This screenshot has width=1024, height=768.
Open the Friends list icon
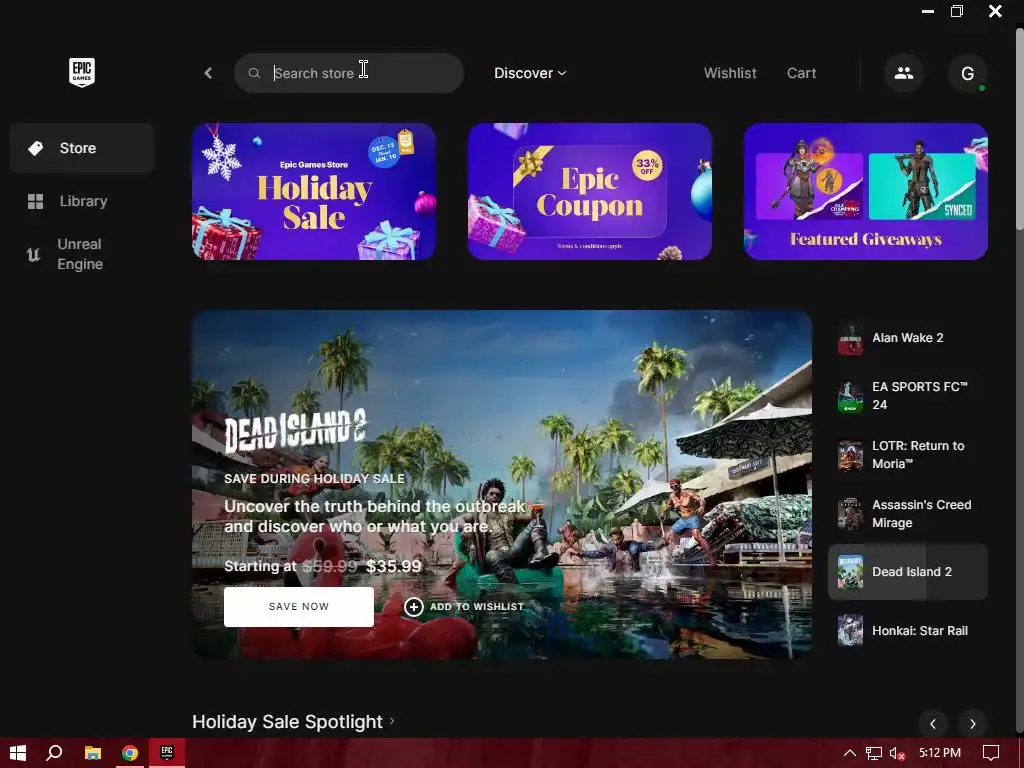pyautogui.click(x=904, y=73)
